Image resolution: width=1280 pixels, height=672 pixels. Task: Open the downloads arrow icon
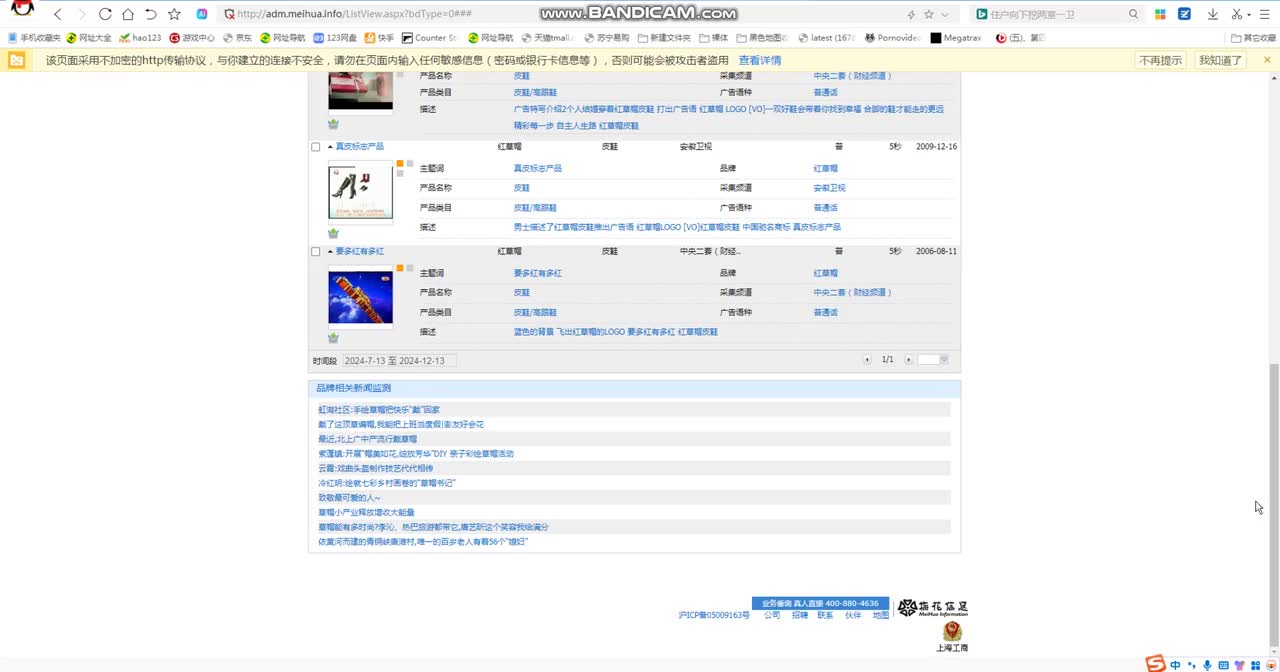(1213, 14)
